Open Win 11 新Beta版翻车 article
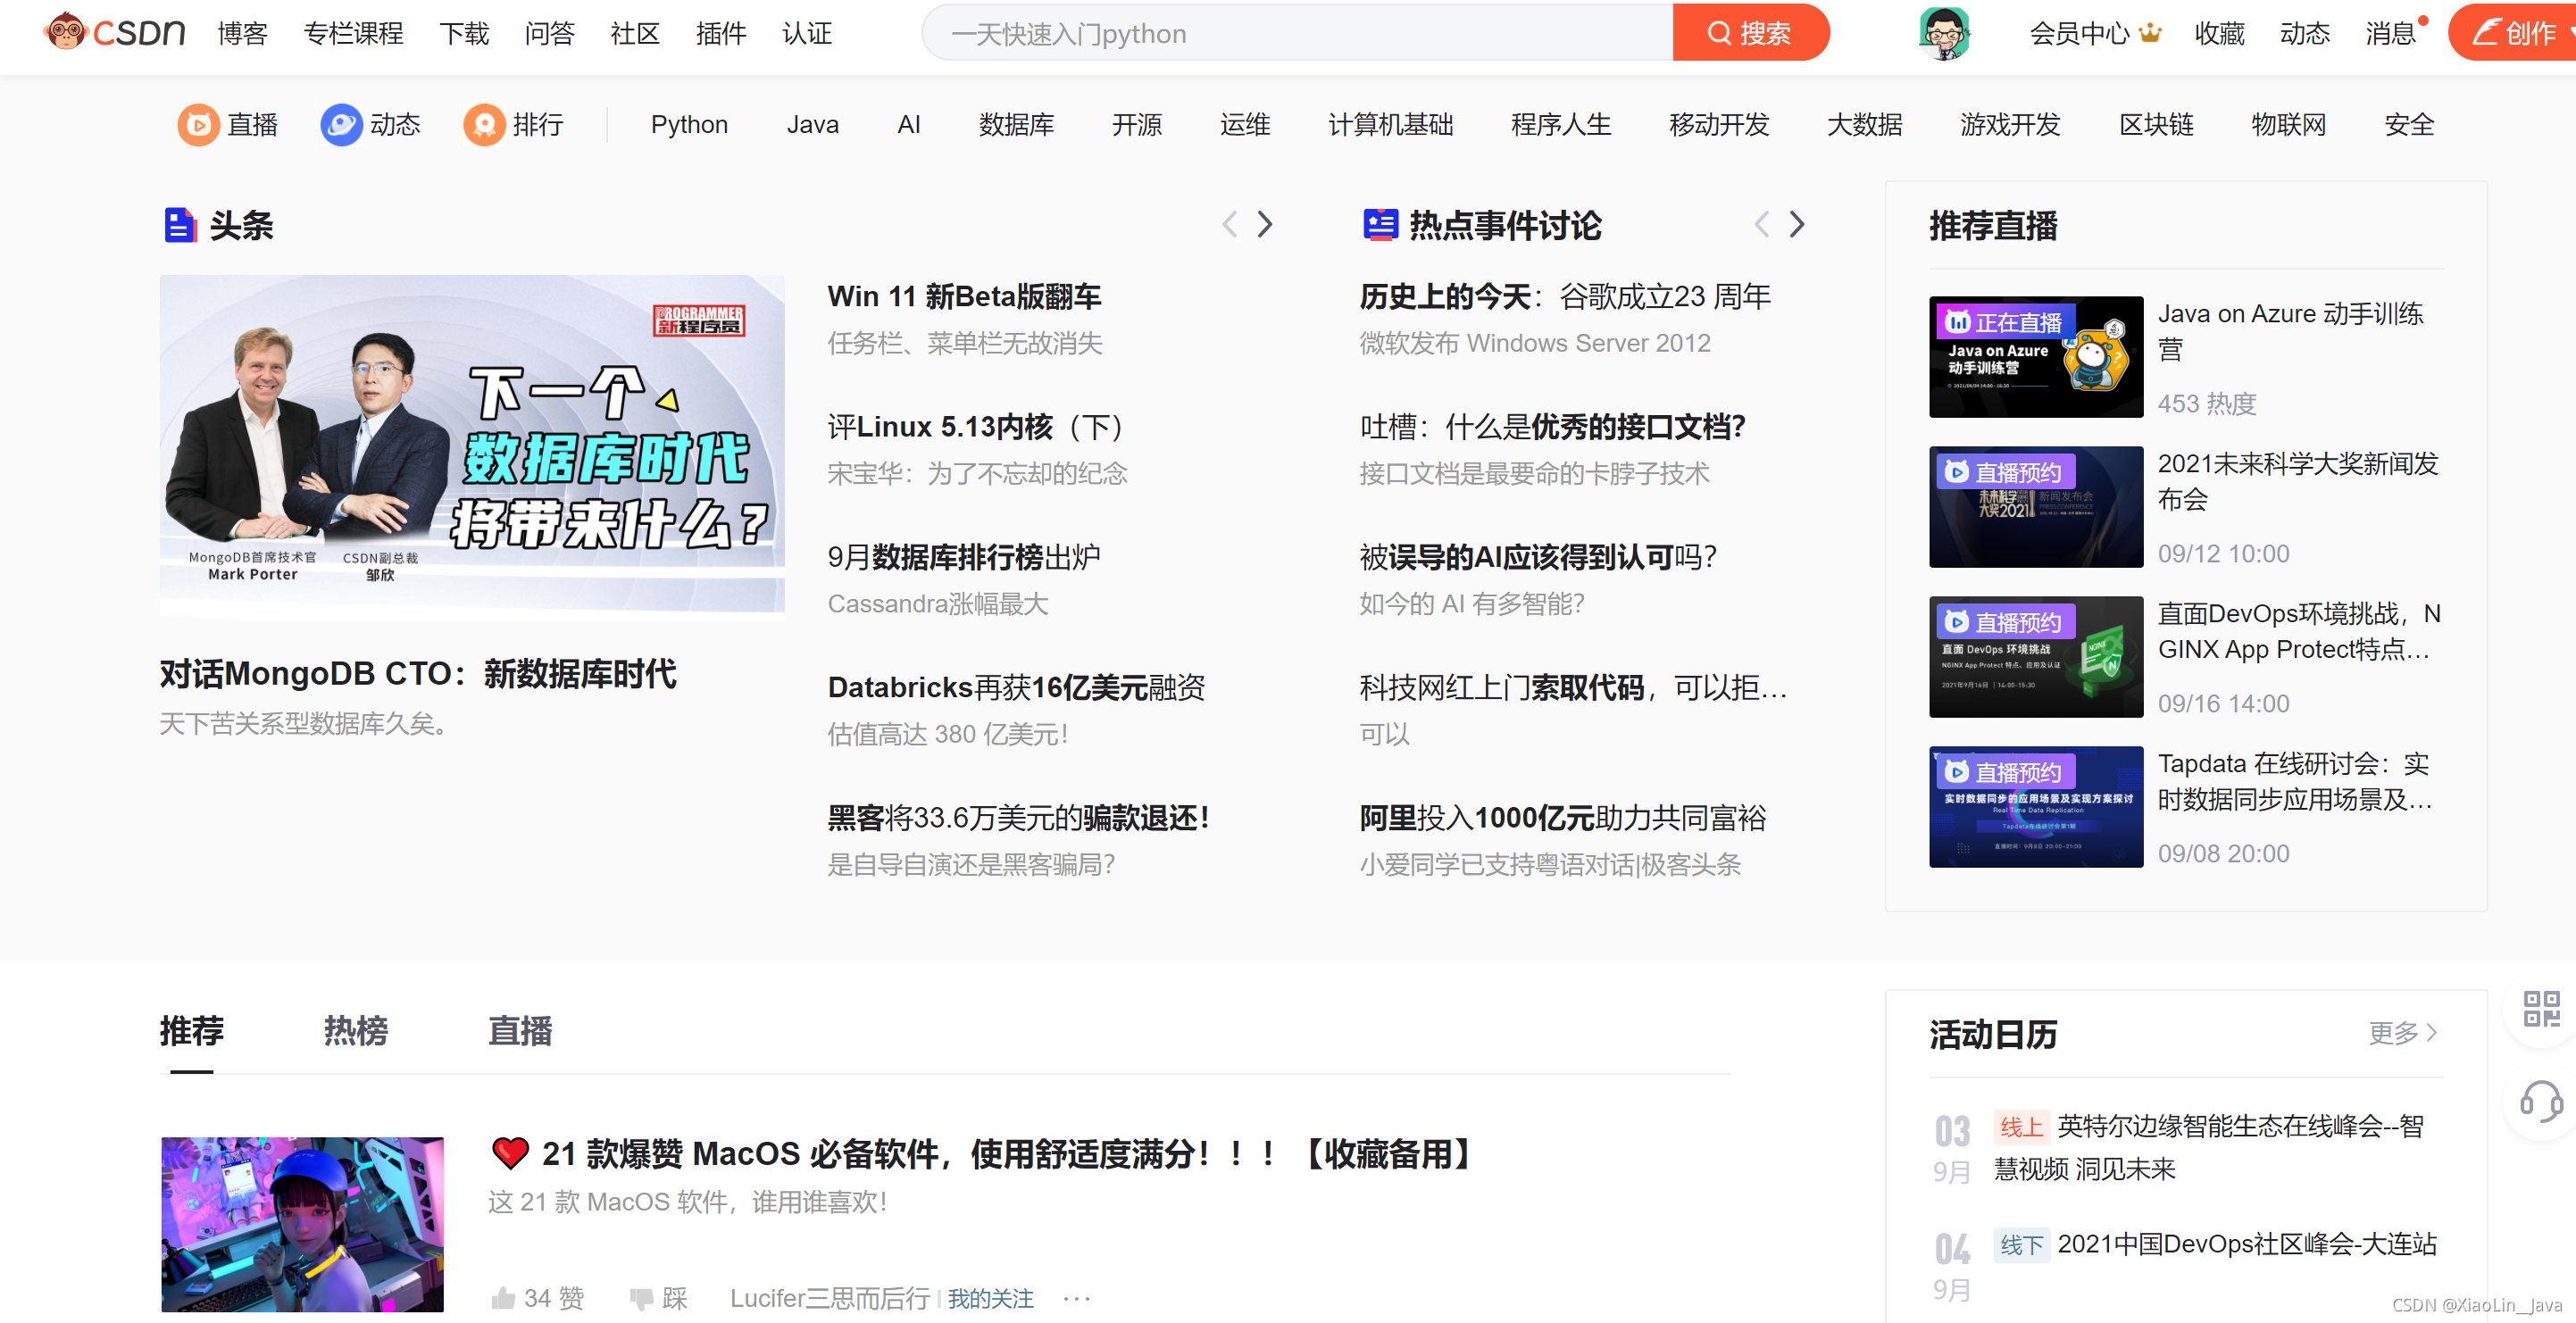Screen dimensions: 2576x1323 (x=964, y=296)
